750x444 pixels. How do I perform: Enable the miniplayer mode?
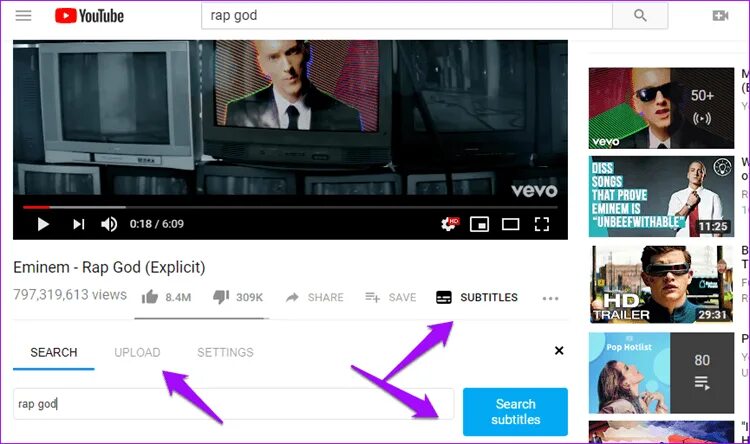479,224
